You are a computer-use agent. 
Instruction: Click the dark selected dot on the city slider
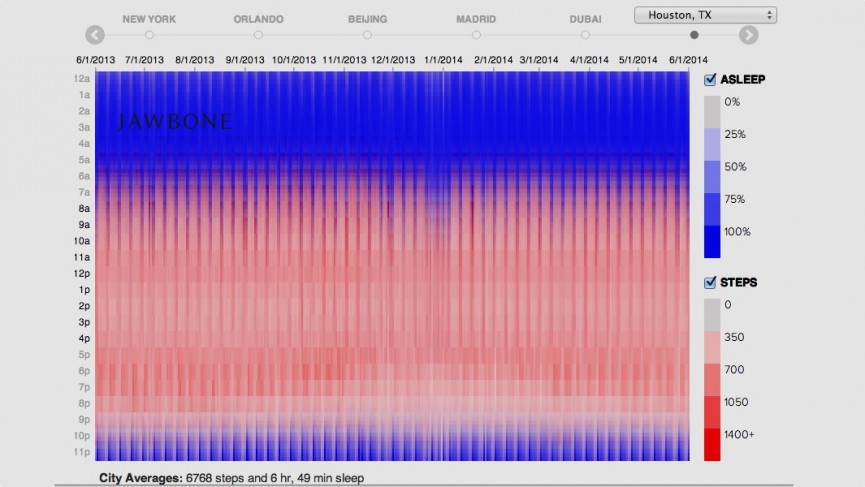[694, 35]
